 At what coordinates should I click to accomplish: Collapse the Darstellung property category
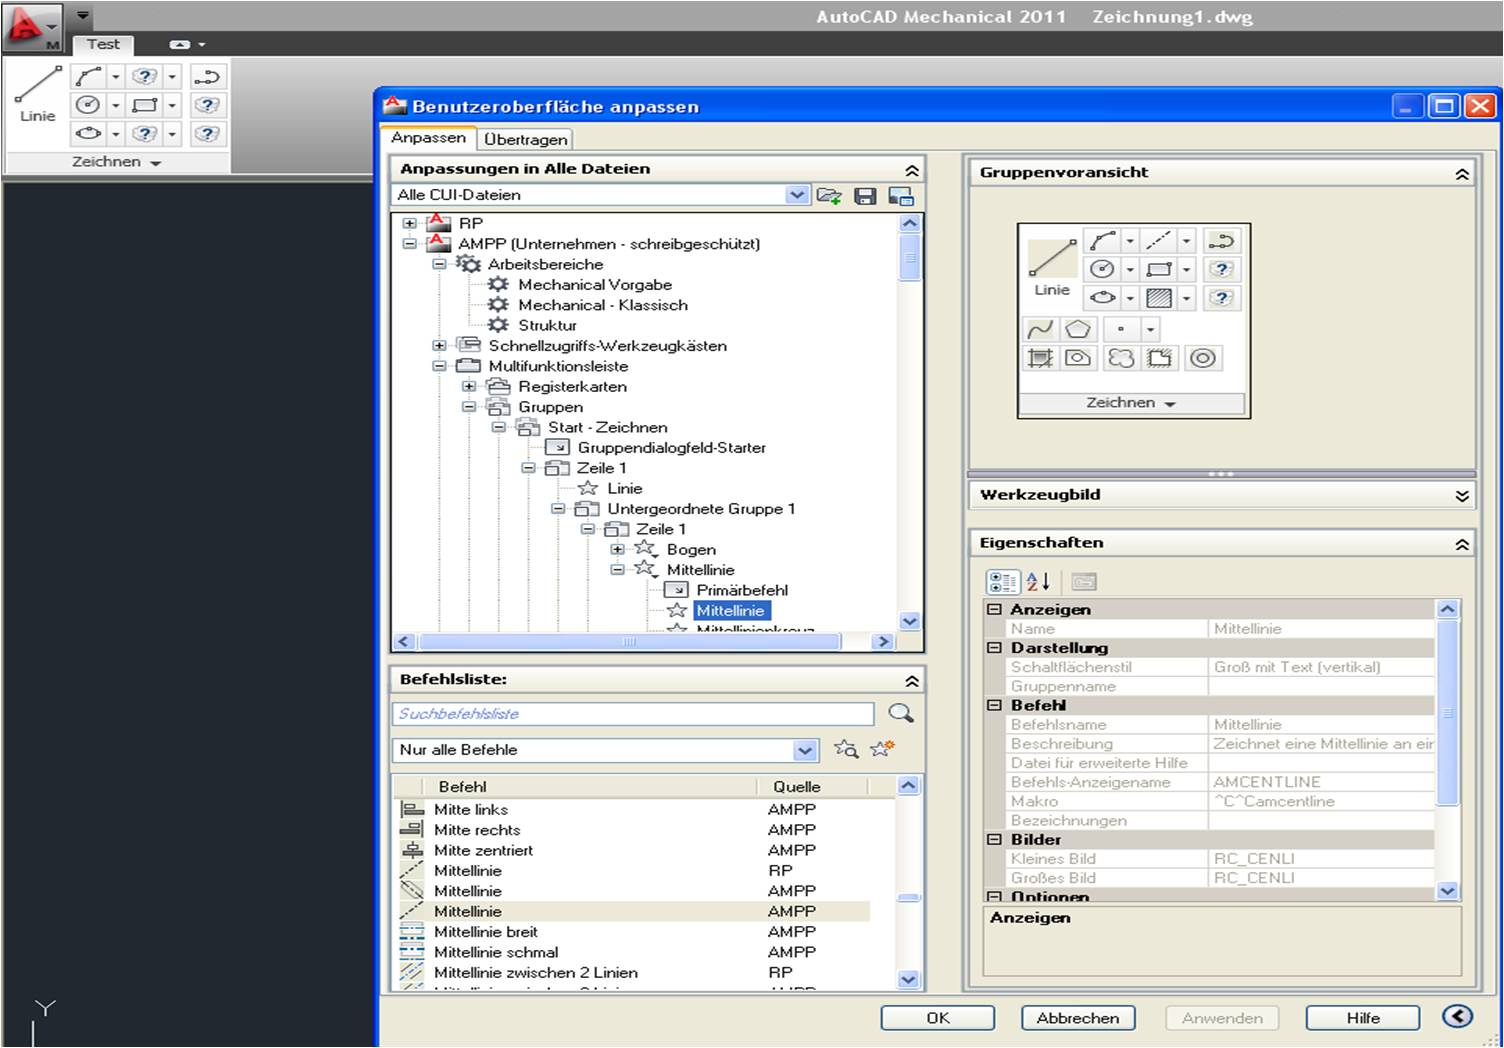coord(994,648)
